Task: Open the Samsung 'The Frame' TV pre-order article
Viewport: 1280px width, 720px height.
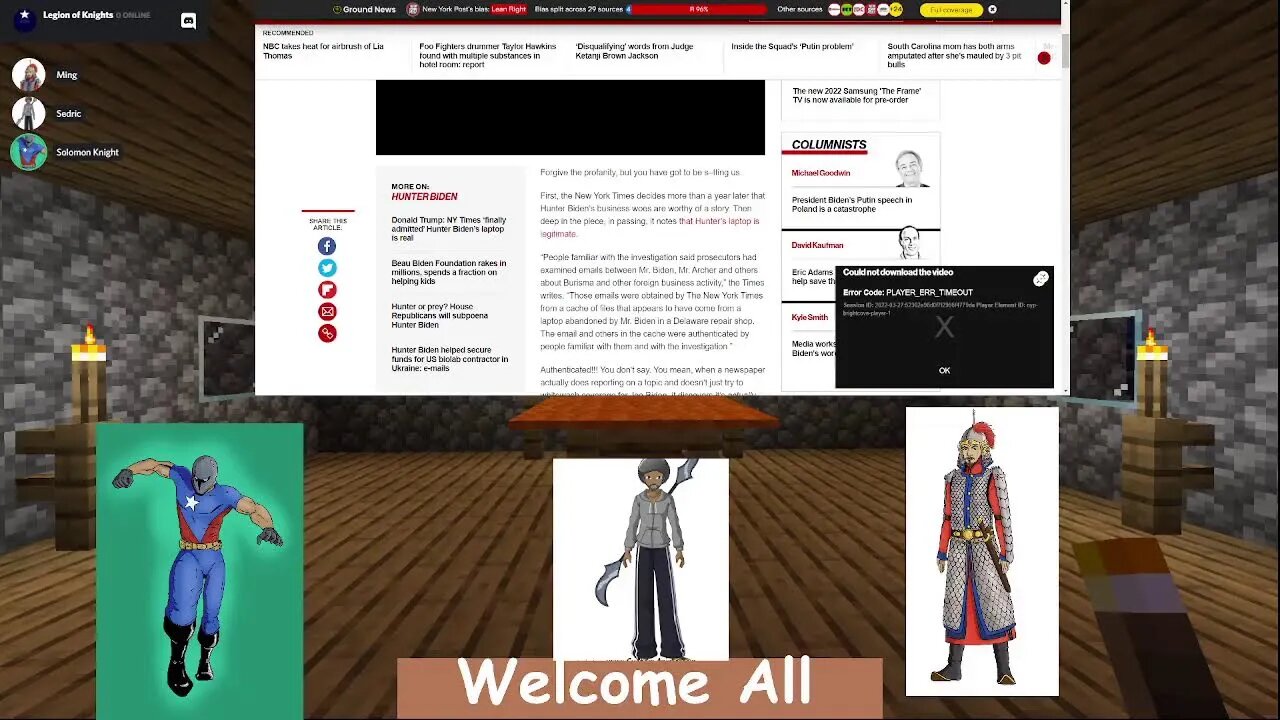Action: point(857,95)
